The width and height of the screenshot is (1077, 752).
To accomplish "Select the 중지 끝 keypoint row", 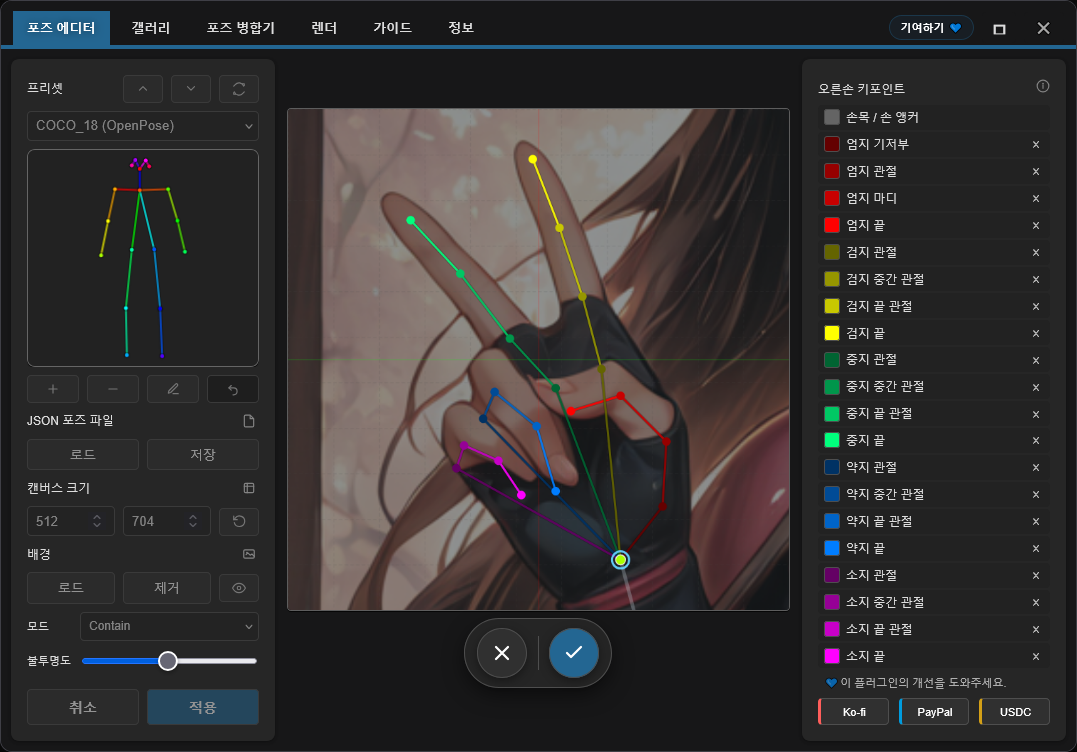I will point(933,440).
